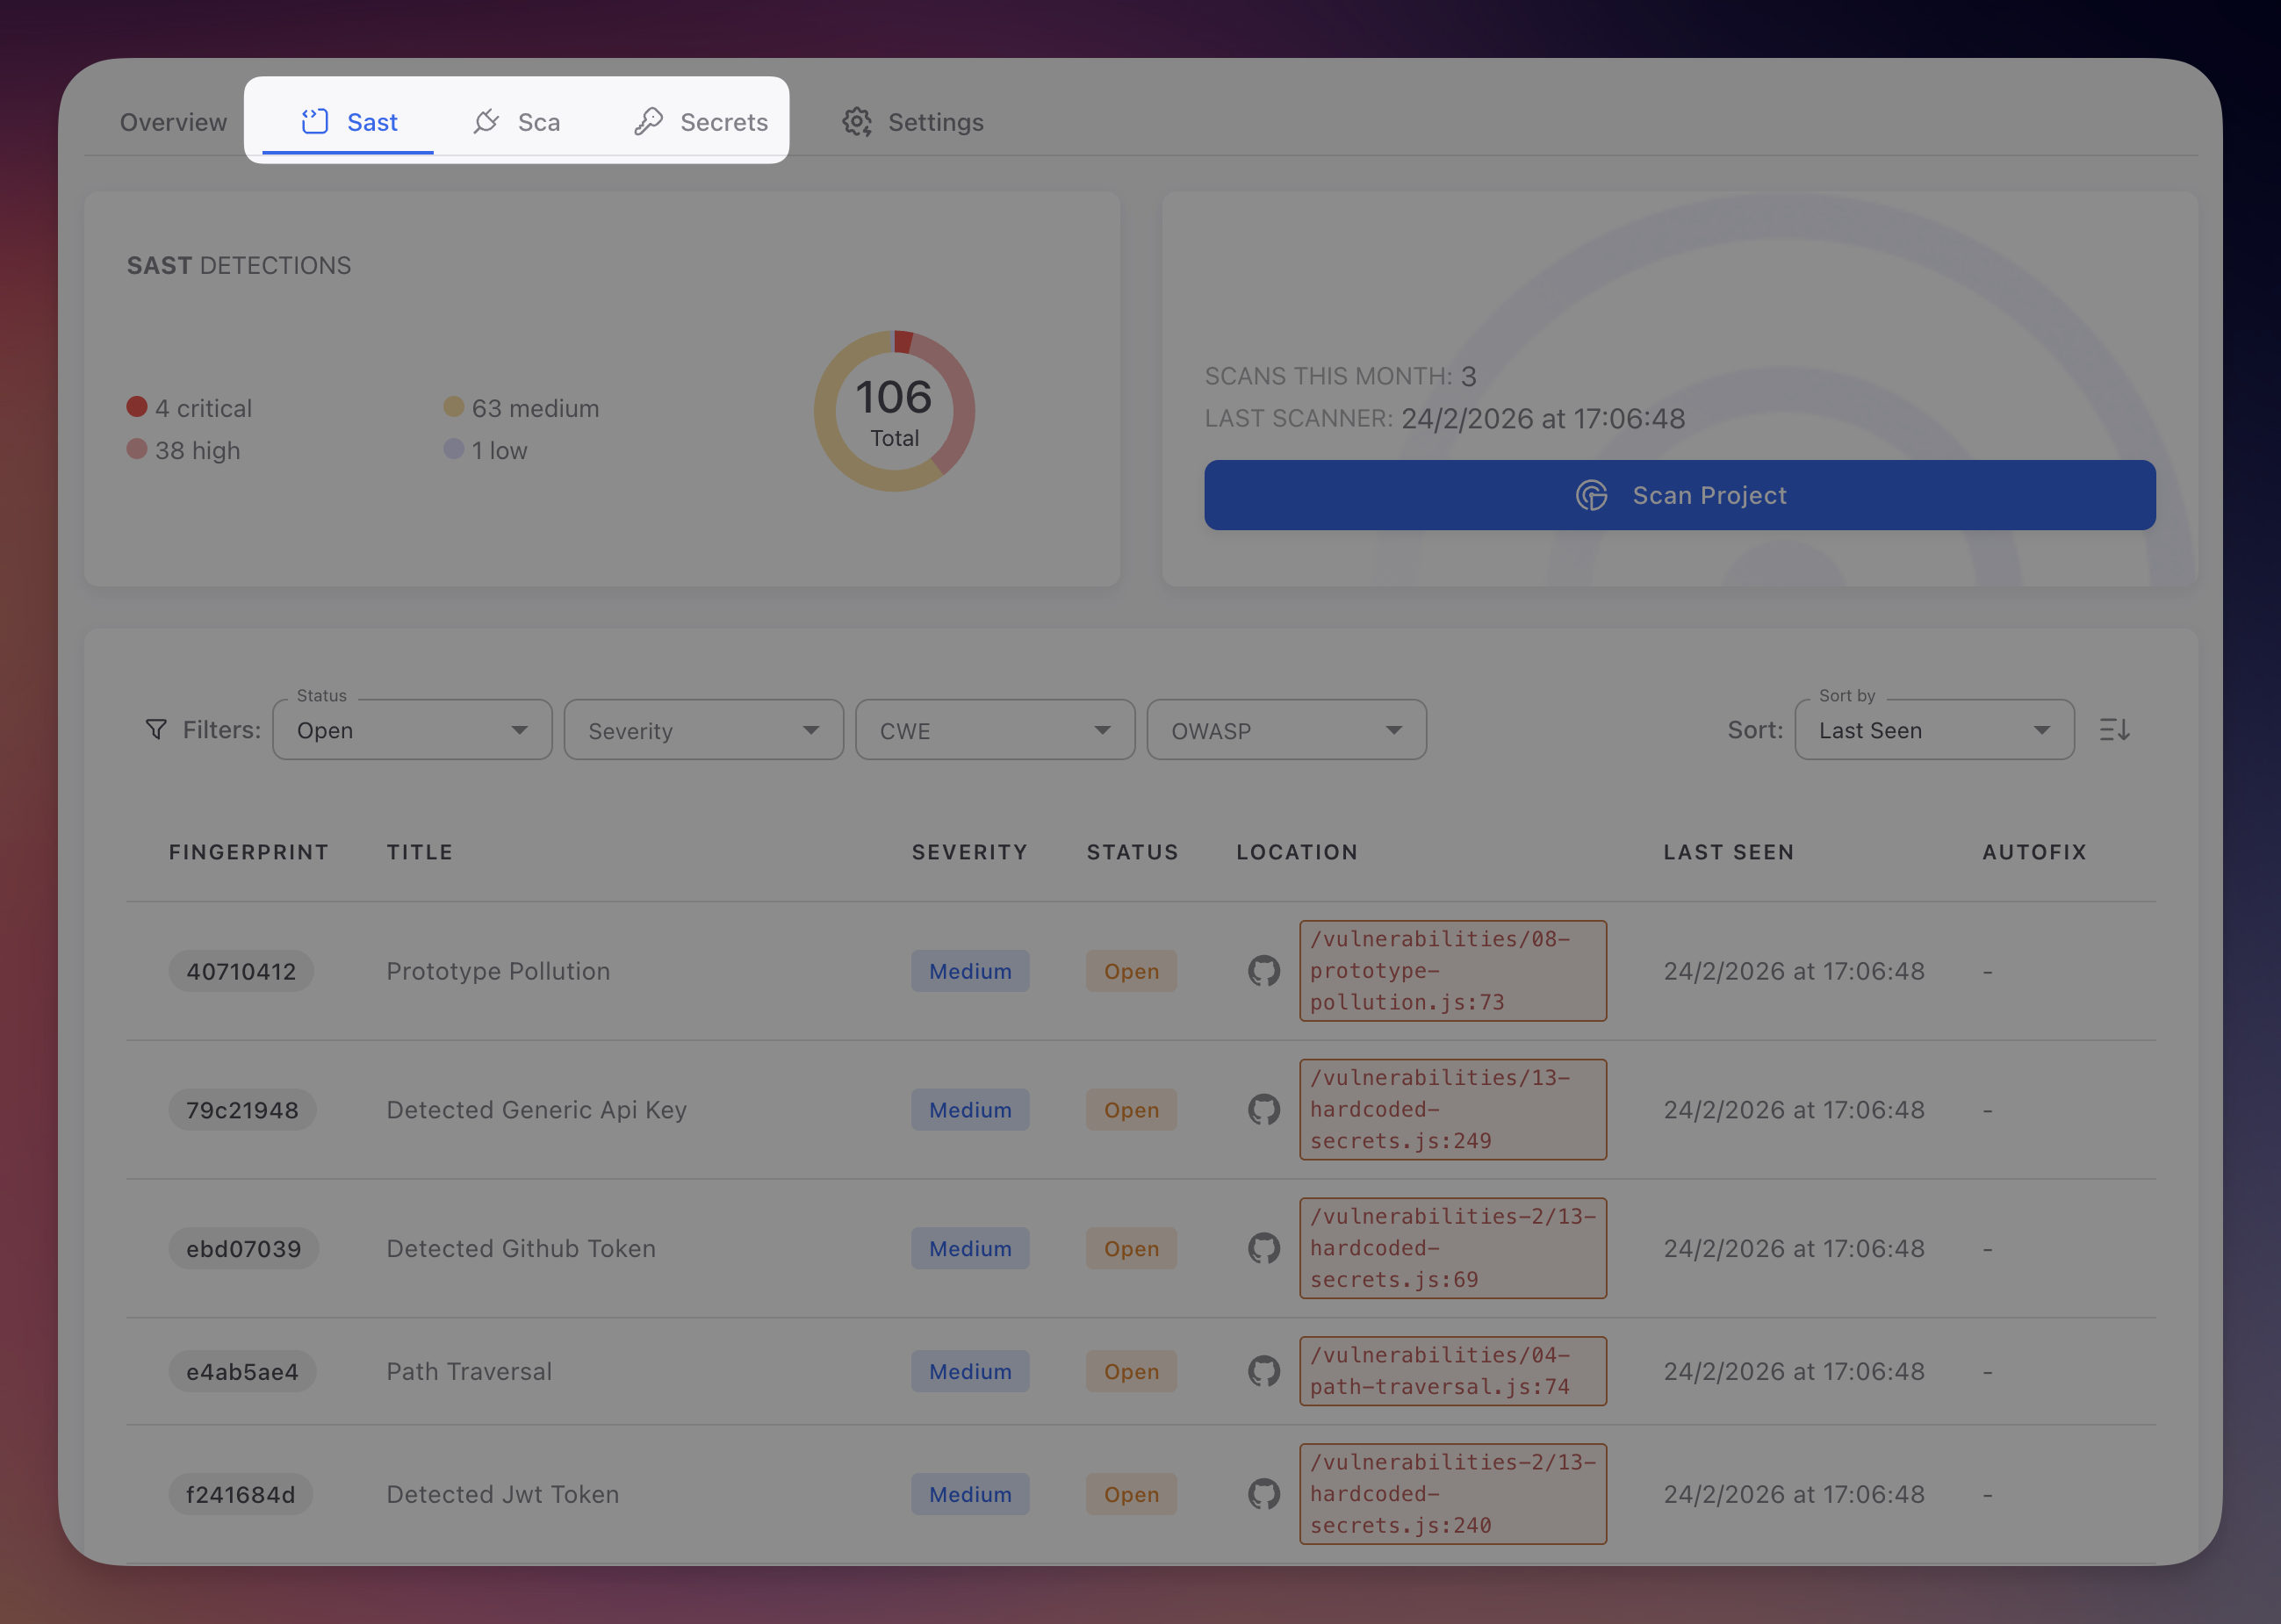Click the GitHub icon on the Path Traversal row
Viewport: 2281px width, 1624px height.
click(x=1263, y=1371)
